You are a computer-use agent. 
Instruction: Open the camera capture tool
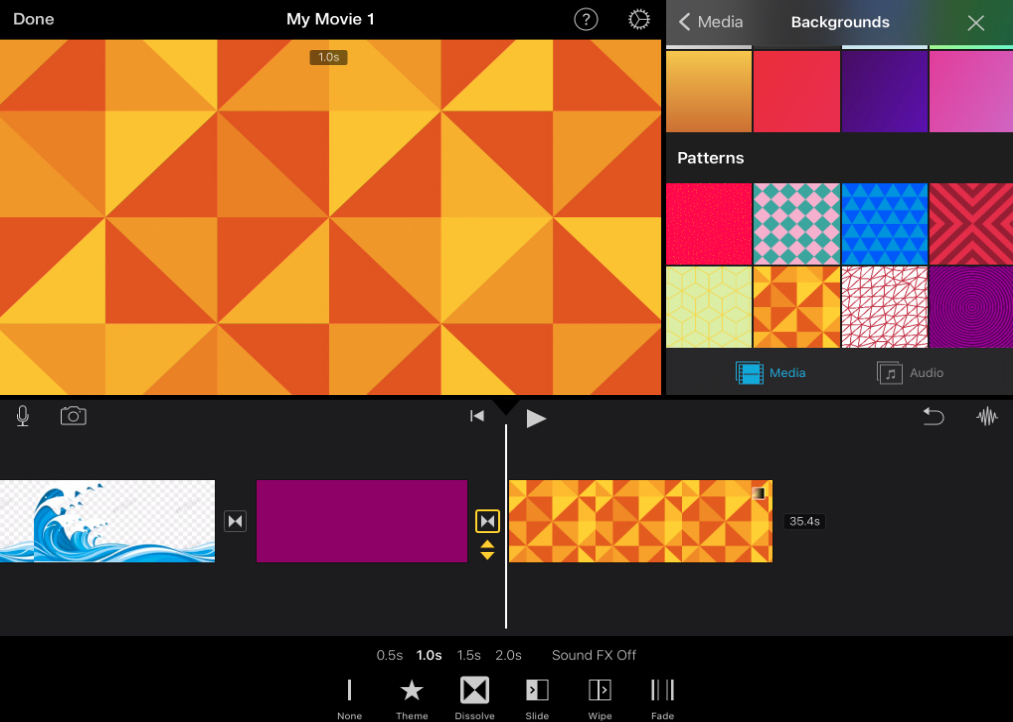click(x=73, y=417)
